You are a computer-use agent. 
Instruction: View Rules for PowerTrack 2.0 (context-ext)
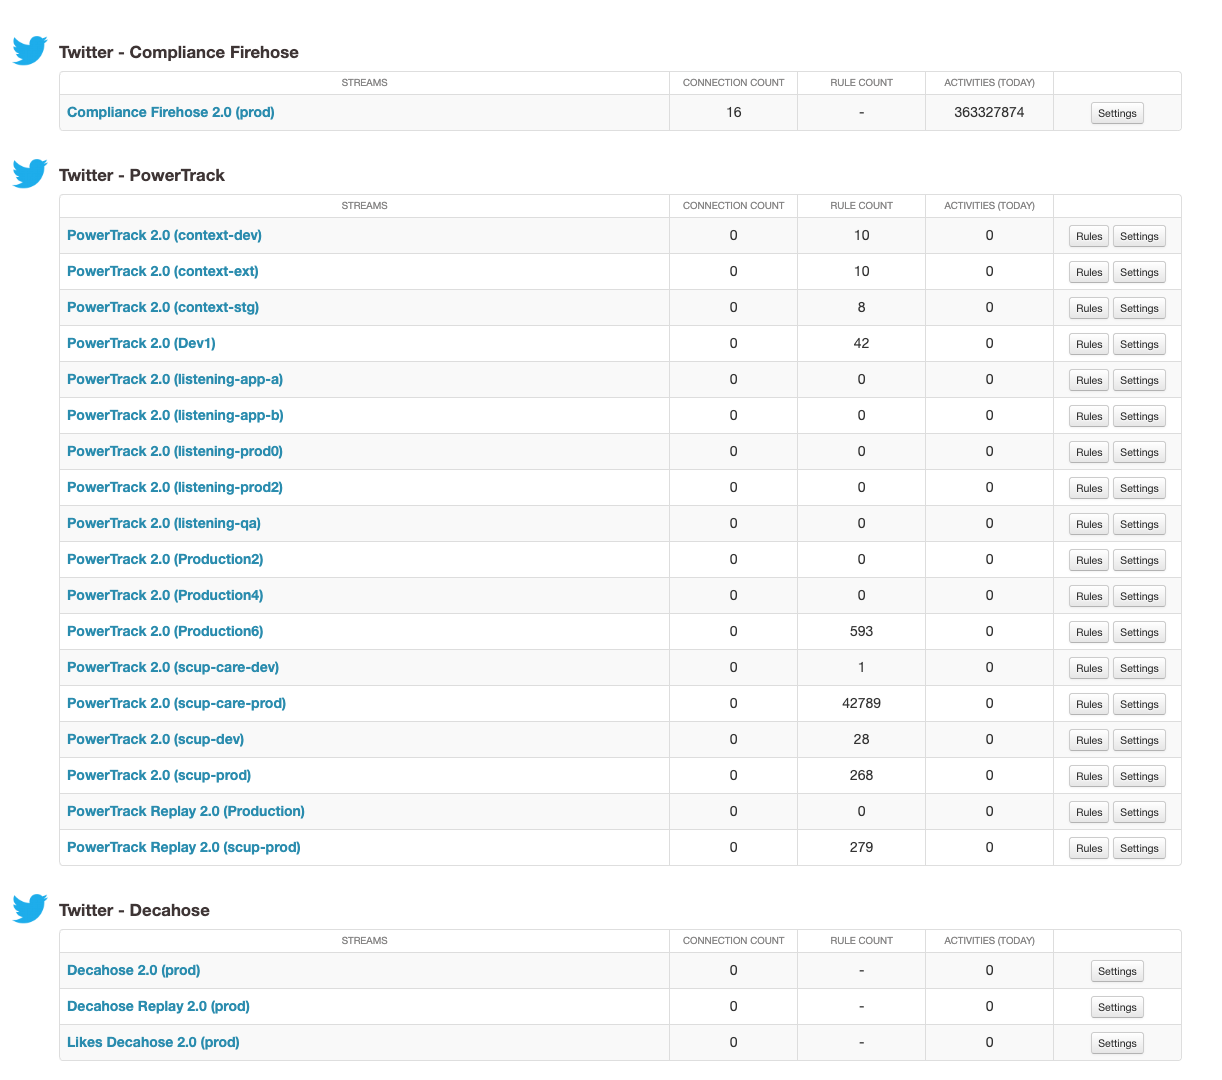point(1089,272)
